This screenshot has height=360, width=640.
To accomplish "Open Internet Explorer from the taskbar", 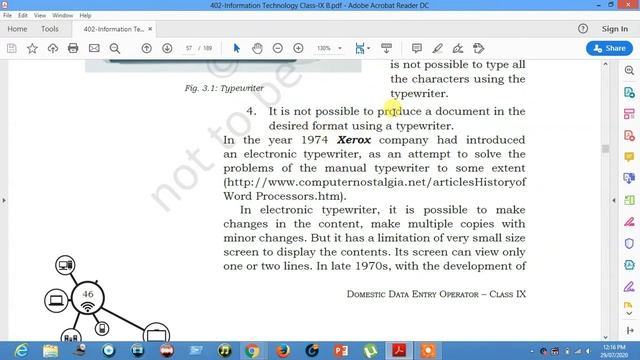I will click(21, 351).
